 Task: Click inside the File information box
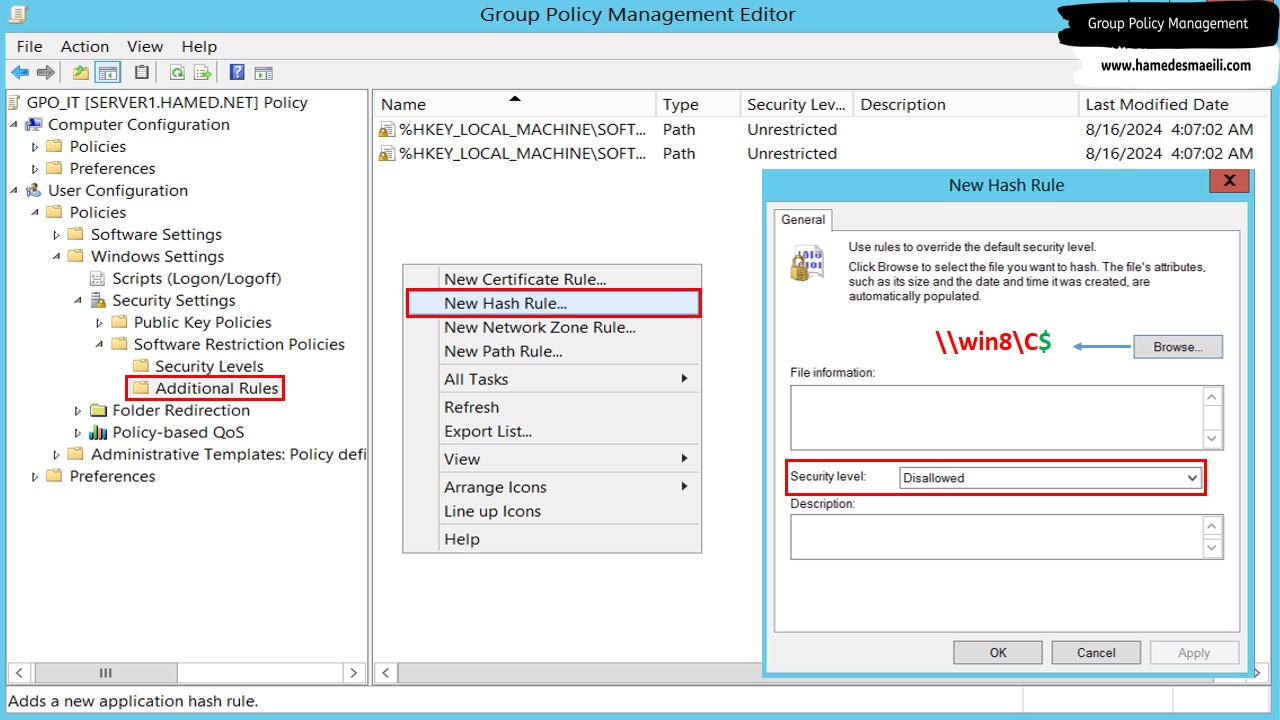click(x=996, y=417)
